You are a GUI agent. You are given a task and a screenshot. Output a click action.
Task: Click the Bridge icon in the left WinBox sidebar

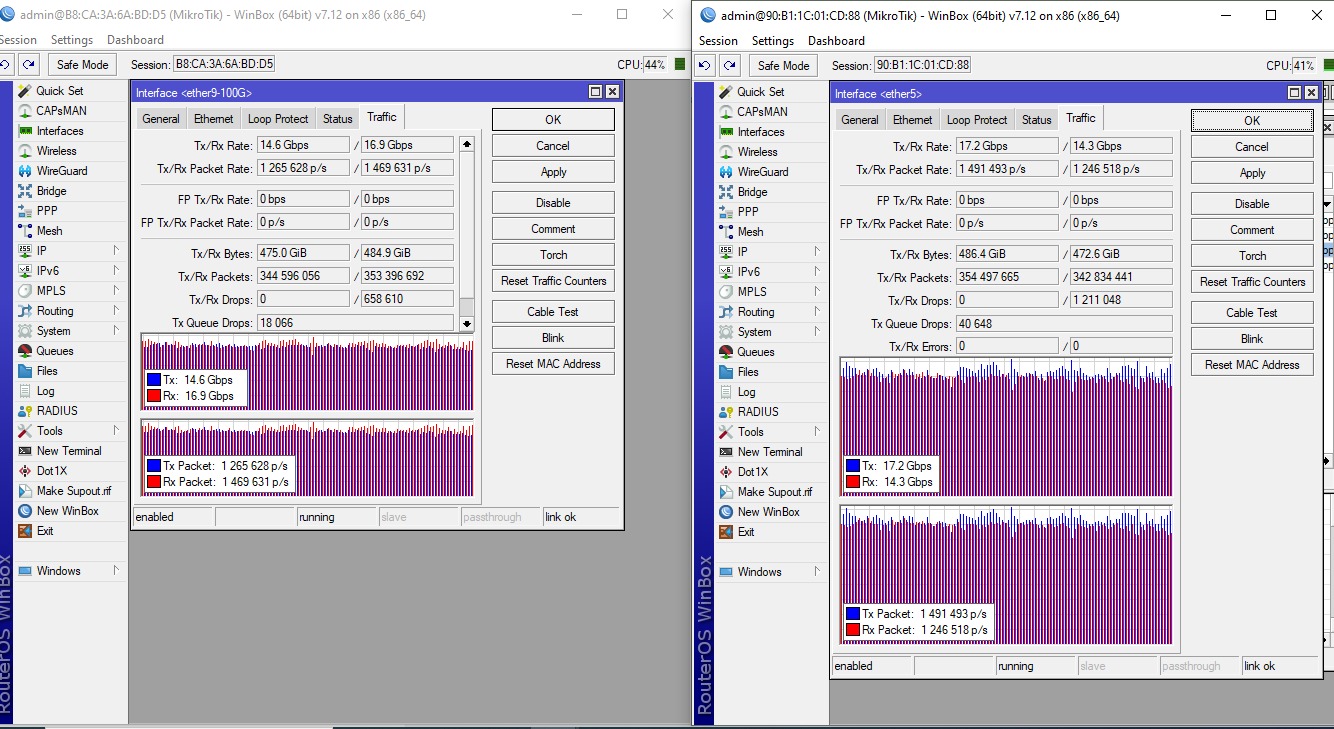[x=25, y=191]
